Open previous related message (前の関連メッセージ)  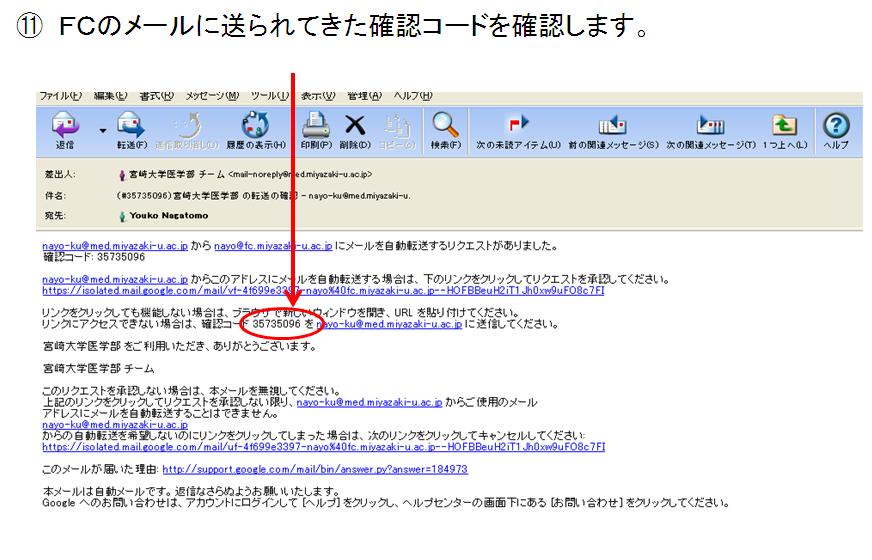(612, 126)
